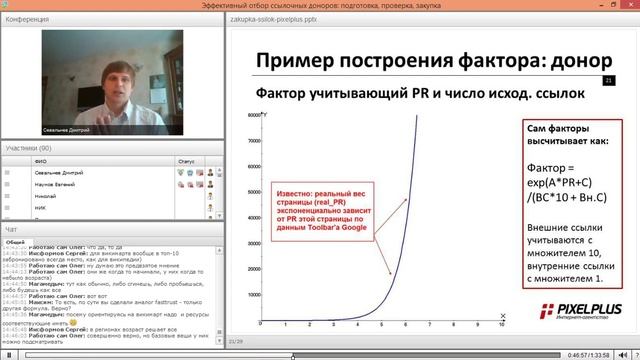This screenshot has width=640, height=360.
Task: Select participant name НИК
Action: click(40, 208)
